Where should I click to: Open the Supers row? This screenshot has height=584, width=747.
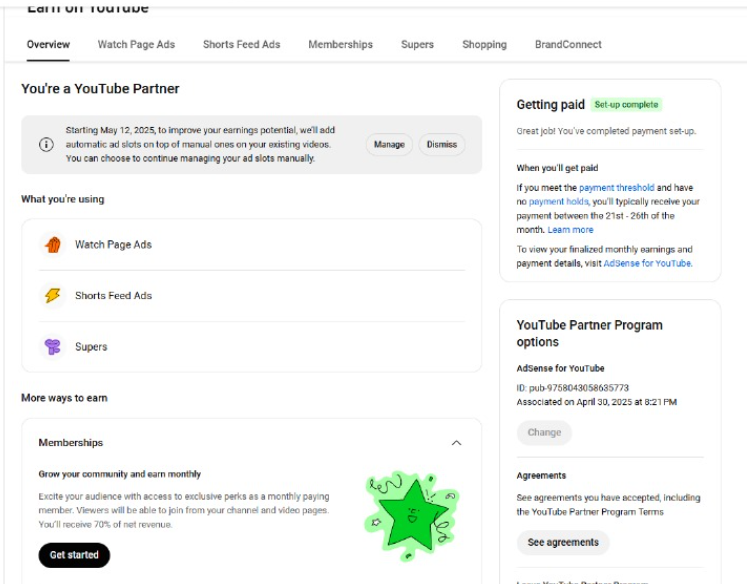tap(252, 347)
